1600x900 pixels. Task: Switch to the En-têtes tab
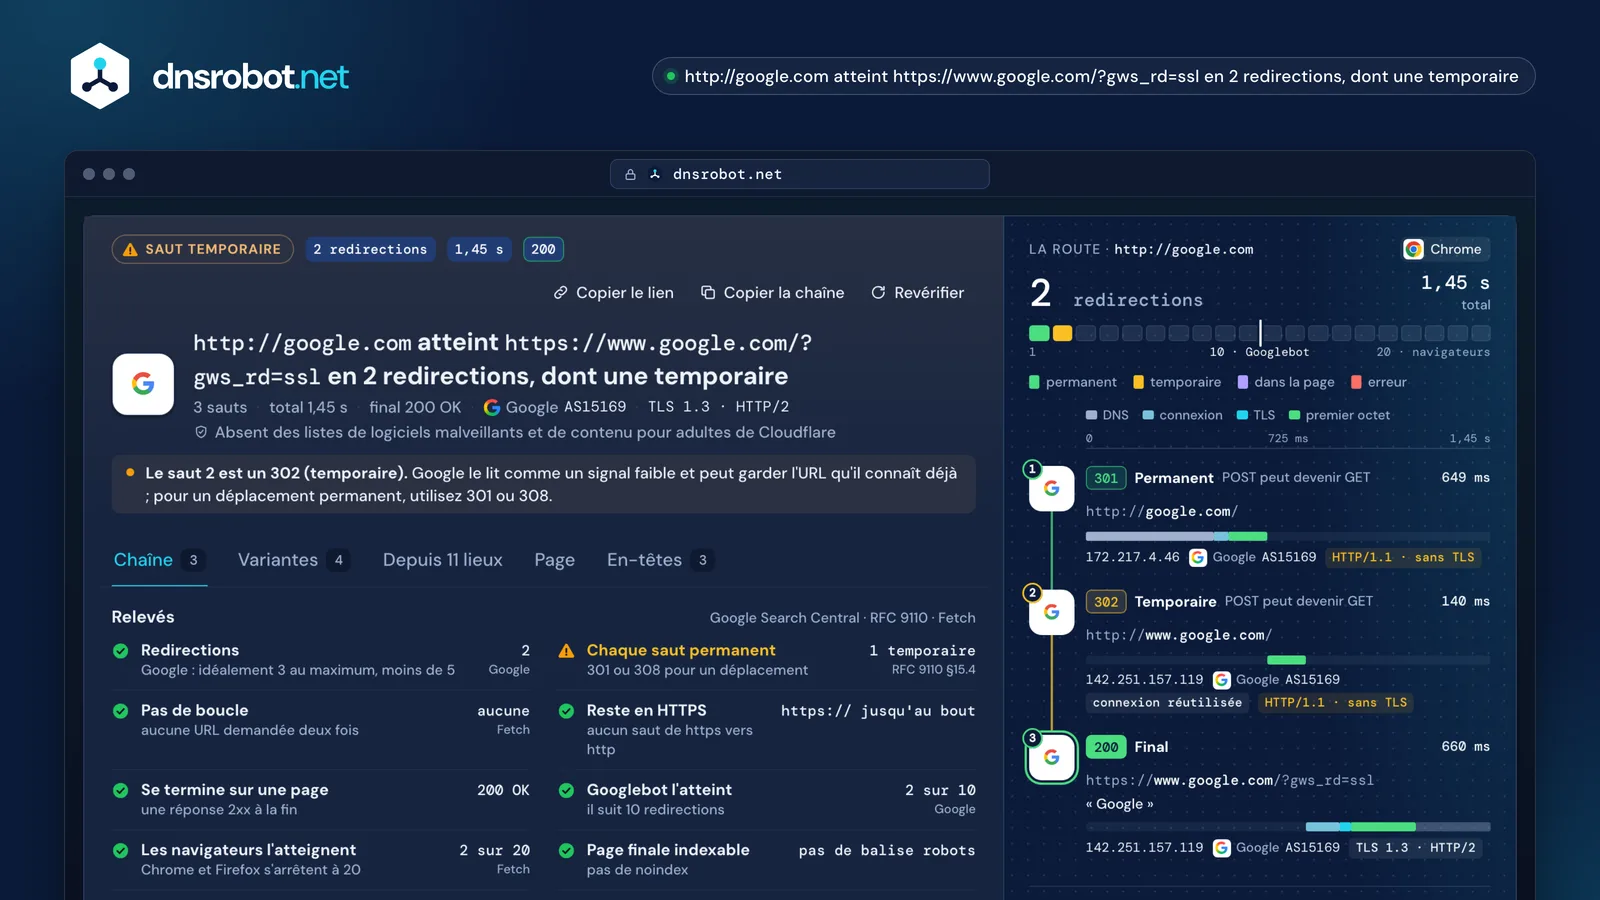(x=660, y=560)
